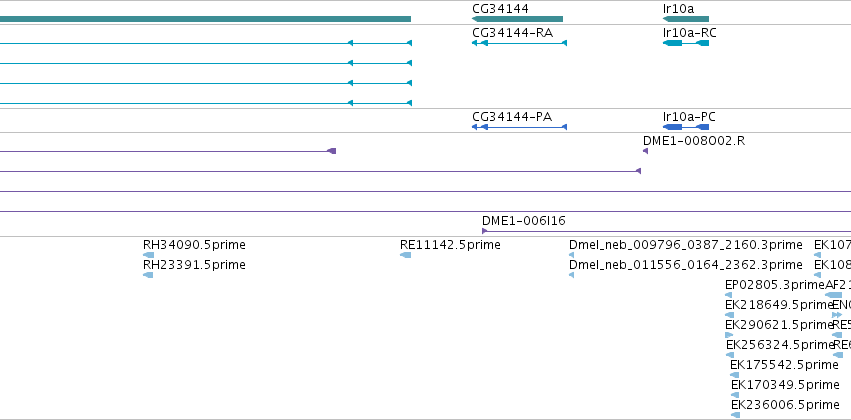Click the Dmel_neb_009796_0387_2160.3prime label
The height and width of the screenshot is (420, 851).
pos(685,245)
